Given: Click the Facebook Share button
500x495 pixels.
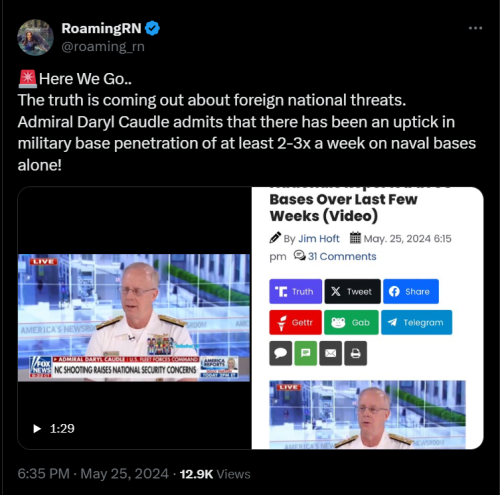Looking at the screenshot, I should 411,291.
